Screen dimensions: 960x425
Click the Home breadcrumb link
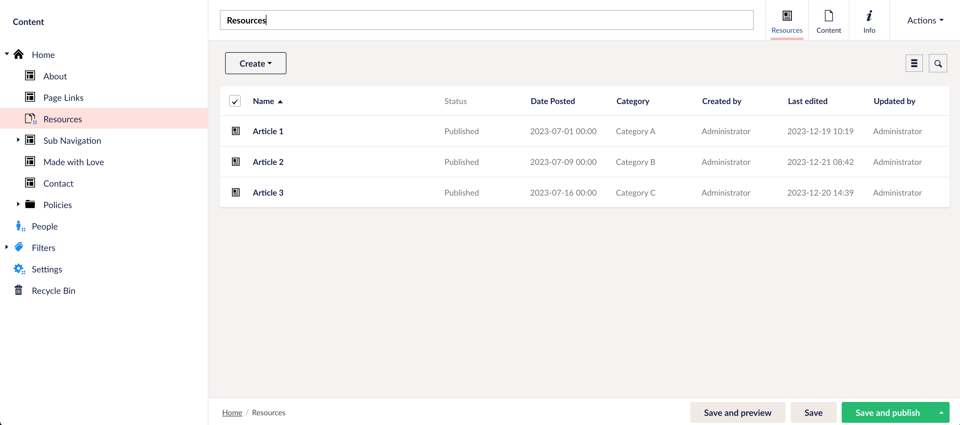232,412
